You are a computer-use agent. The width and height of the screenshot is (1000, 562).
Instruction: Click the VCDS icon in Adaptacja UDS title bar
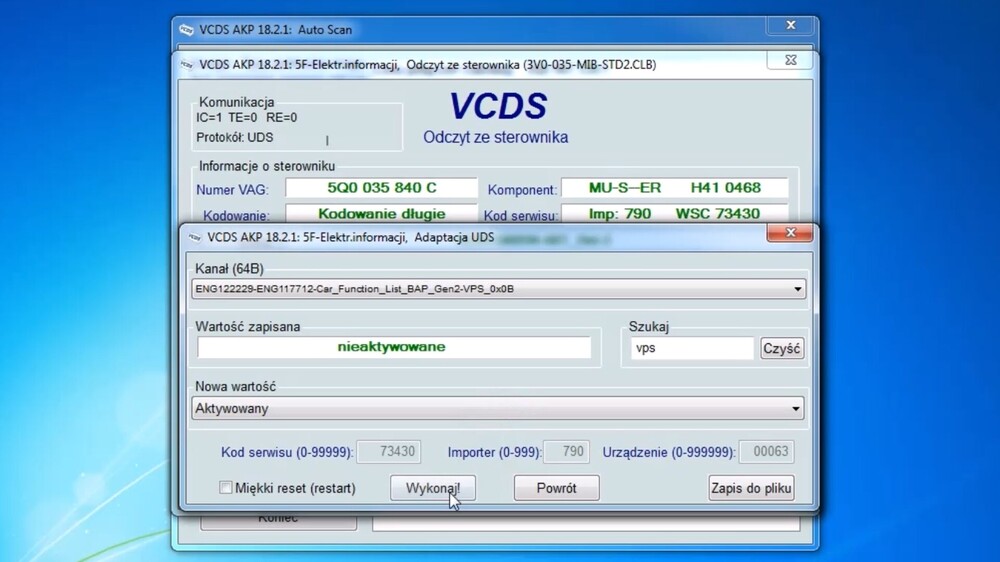193,238
